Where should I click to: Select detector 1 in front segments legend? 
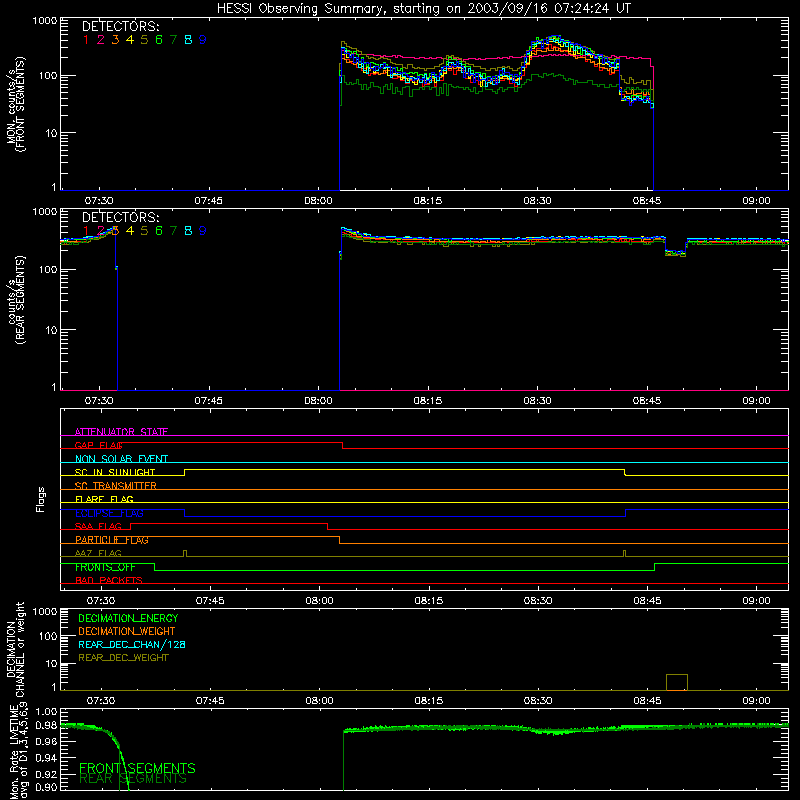(86, 40)
